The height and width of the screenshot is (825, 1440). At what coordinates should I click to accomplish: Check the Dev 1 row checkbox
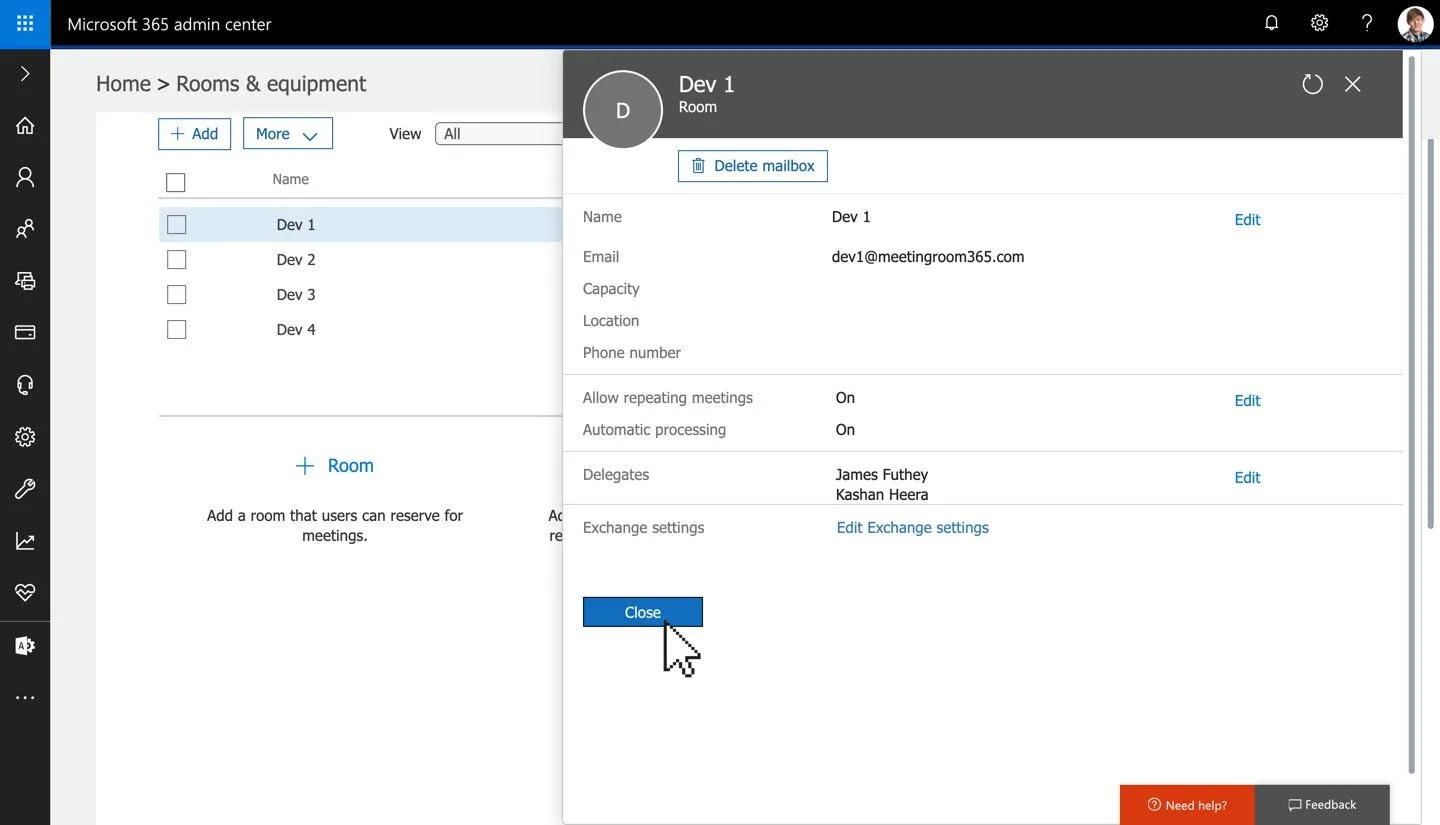click(177, 225)
